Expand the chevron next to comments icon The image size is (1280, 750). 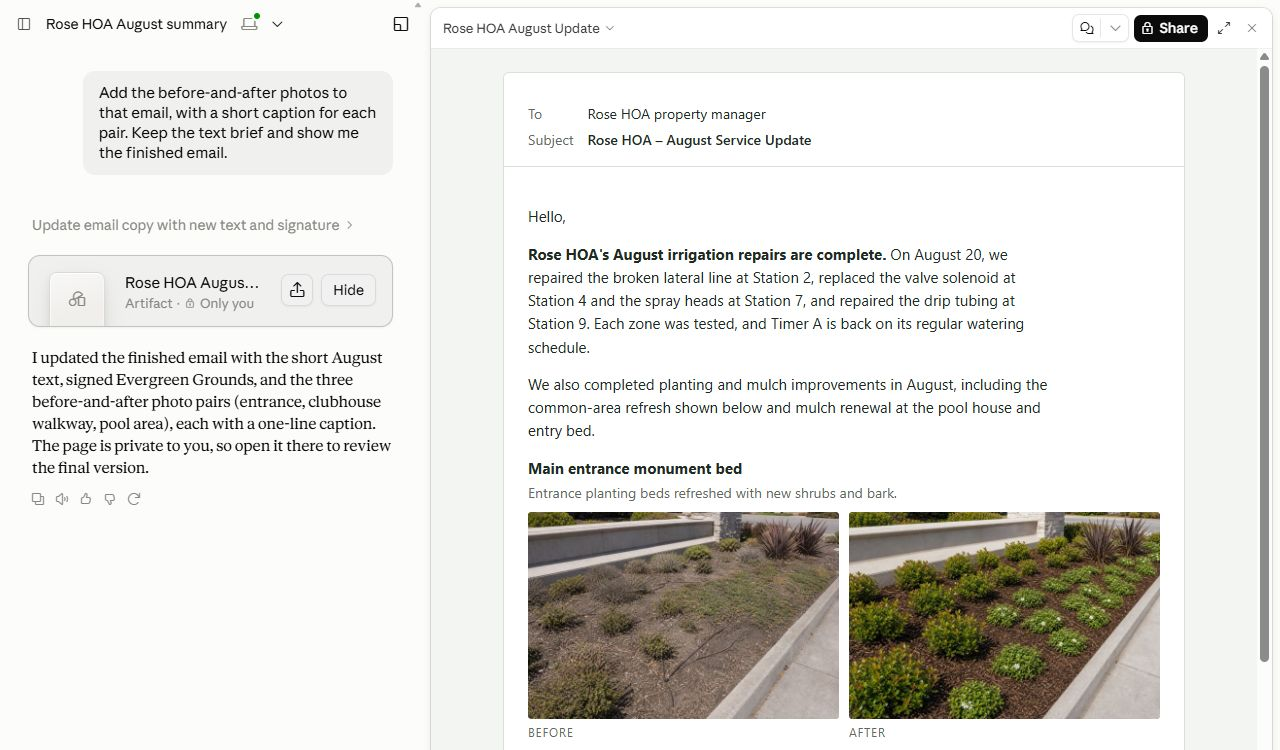(1115, 28)
